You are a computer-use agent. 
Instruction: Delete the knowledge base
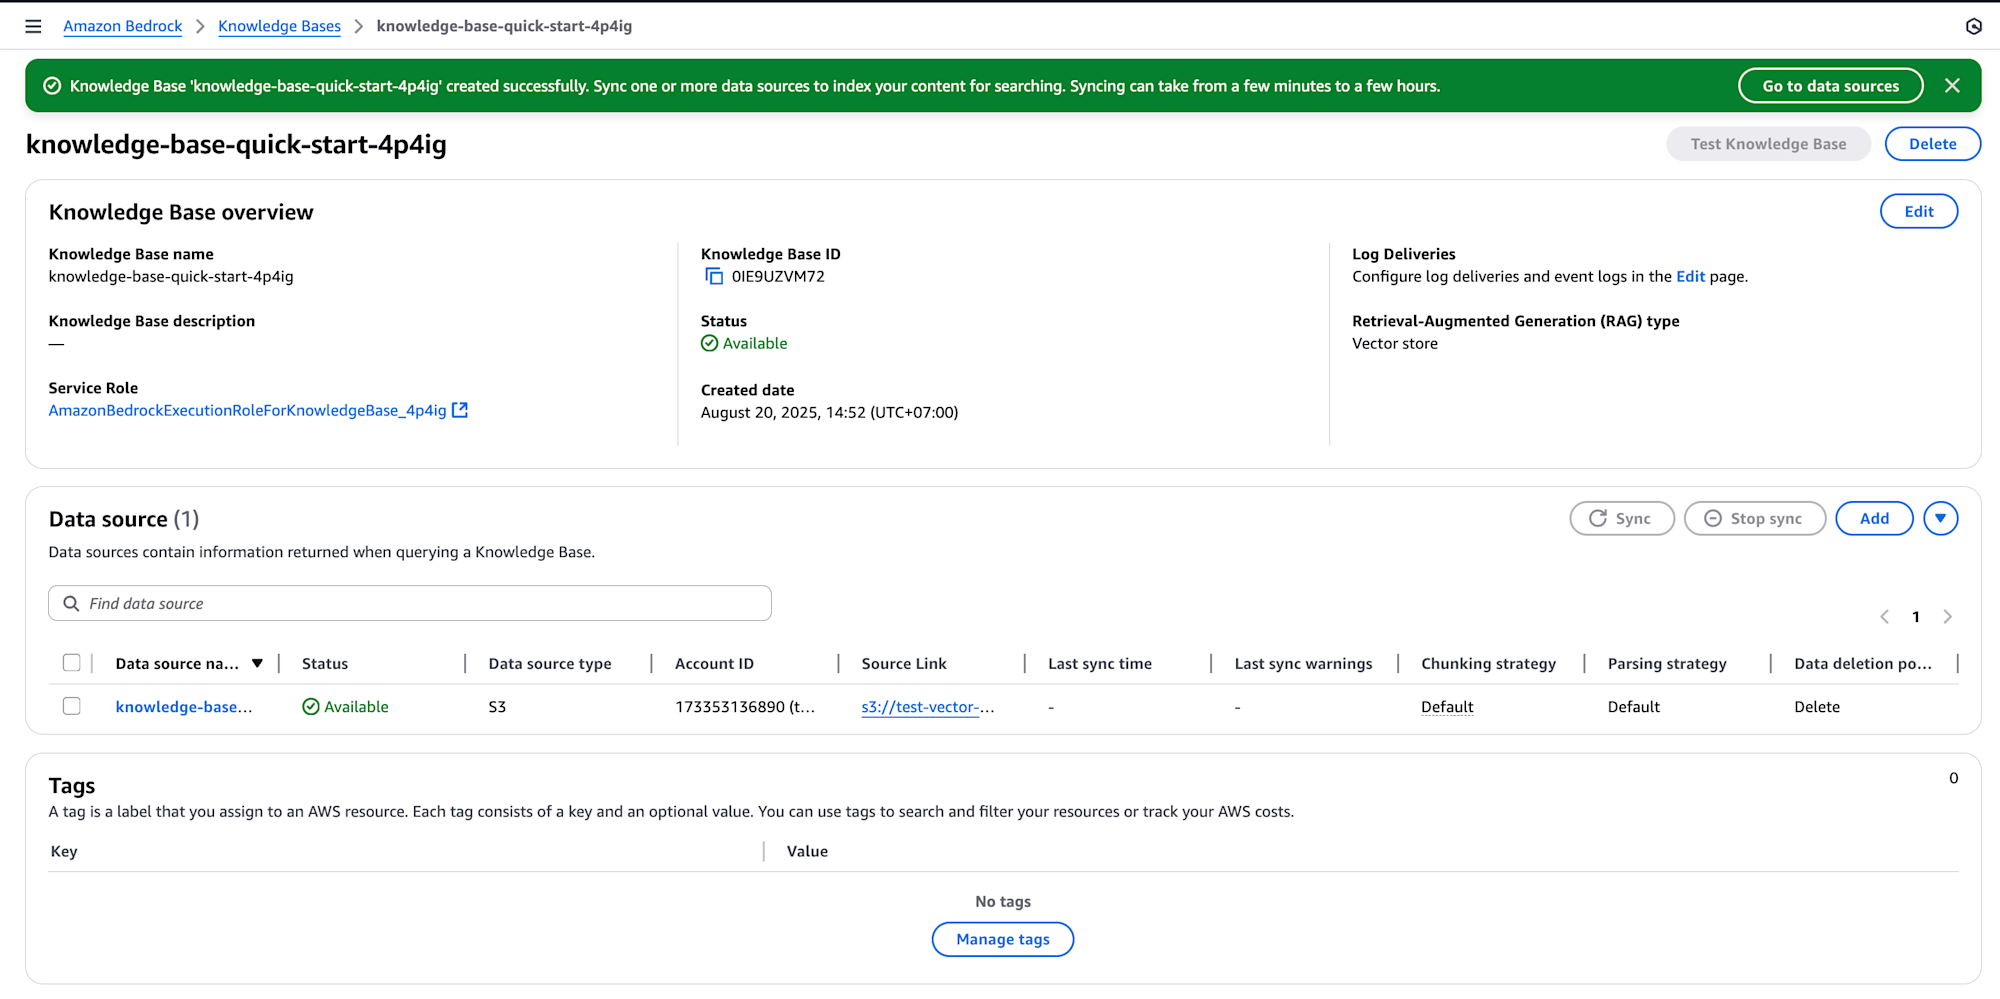[1932, 144]
